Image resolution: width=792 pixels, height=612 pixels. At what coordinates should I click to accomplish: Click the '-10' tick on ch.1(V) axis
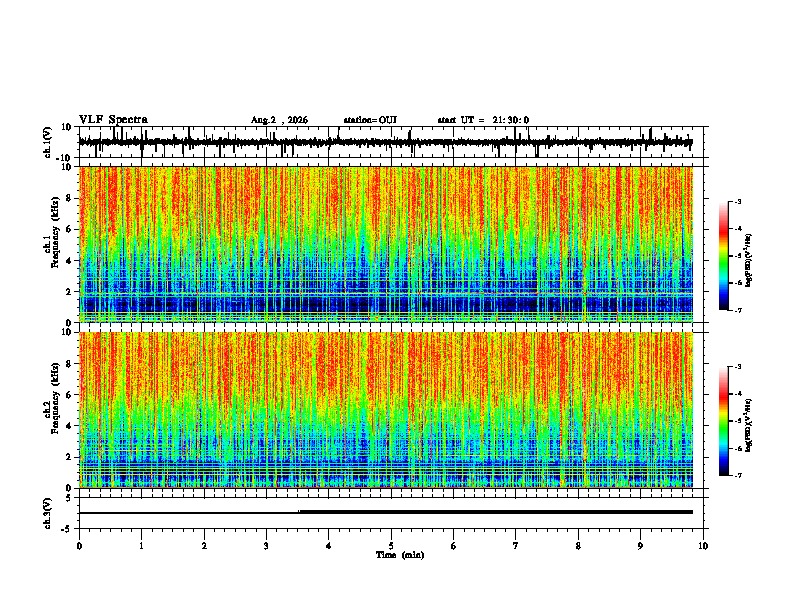pos(65,158)
